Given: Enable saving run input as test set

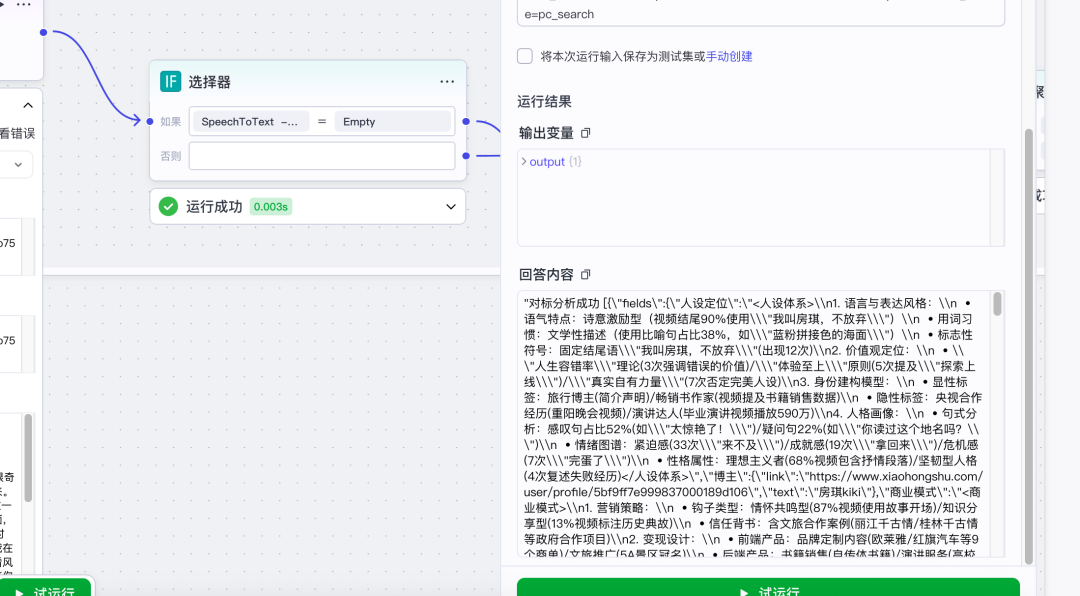Looking at the screenshot, I should tap(525, 56).
